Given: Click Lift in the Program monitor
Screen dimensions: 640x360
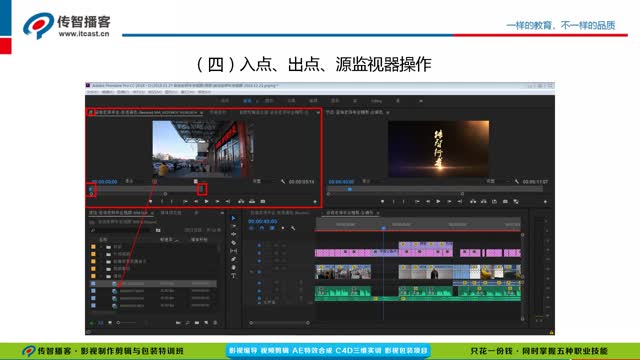Looking at the screenshot, I should (x=473, y=202).
